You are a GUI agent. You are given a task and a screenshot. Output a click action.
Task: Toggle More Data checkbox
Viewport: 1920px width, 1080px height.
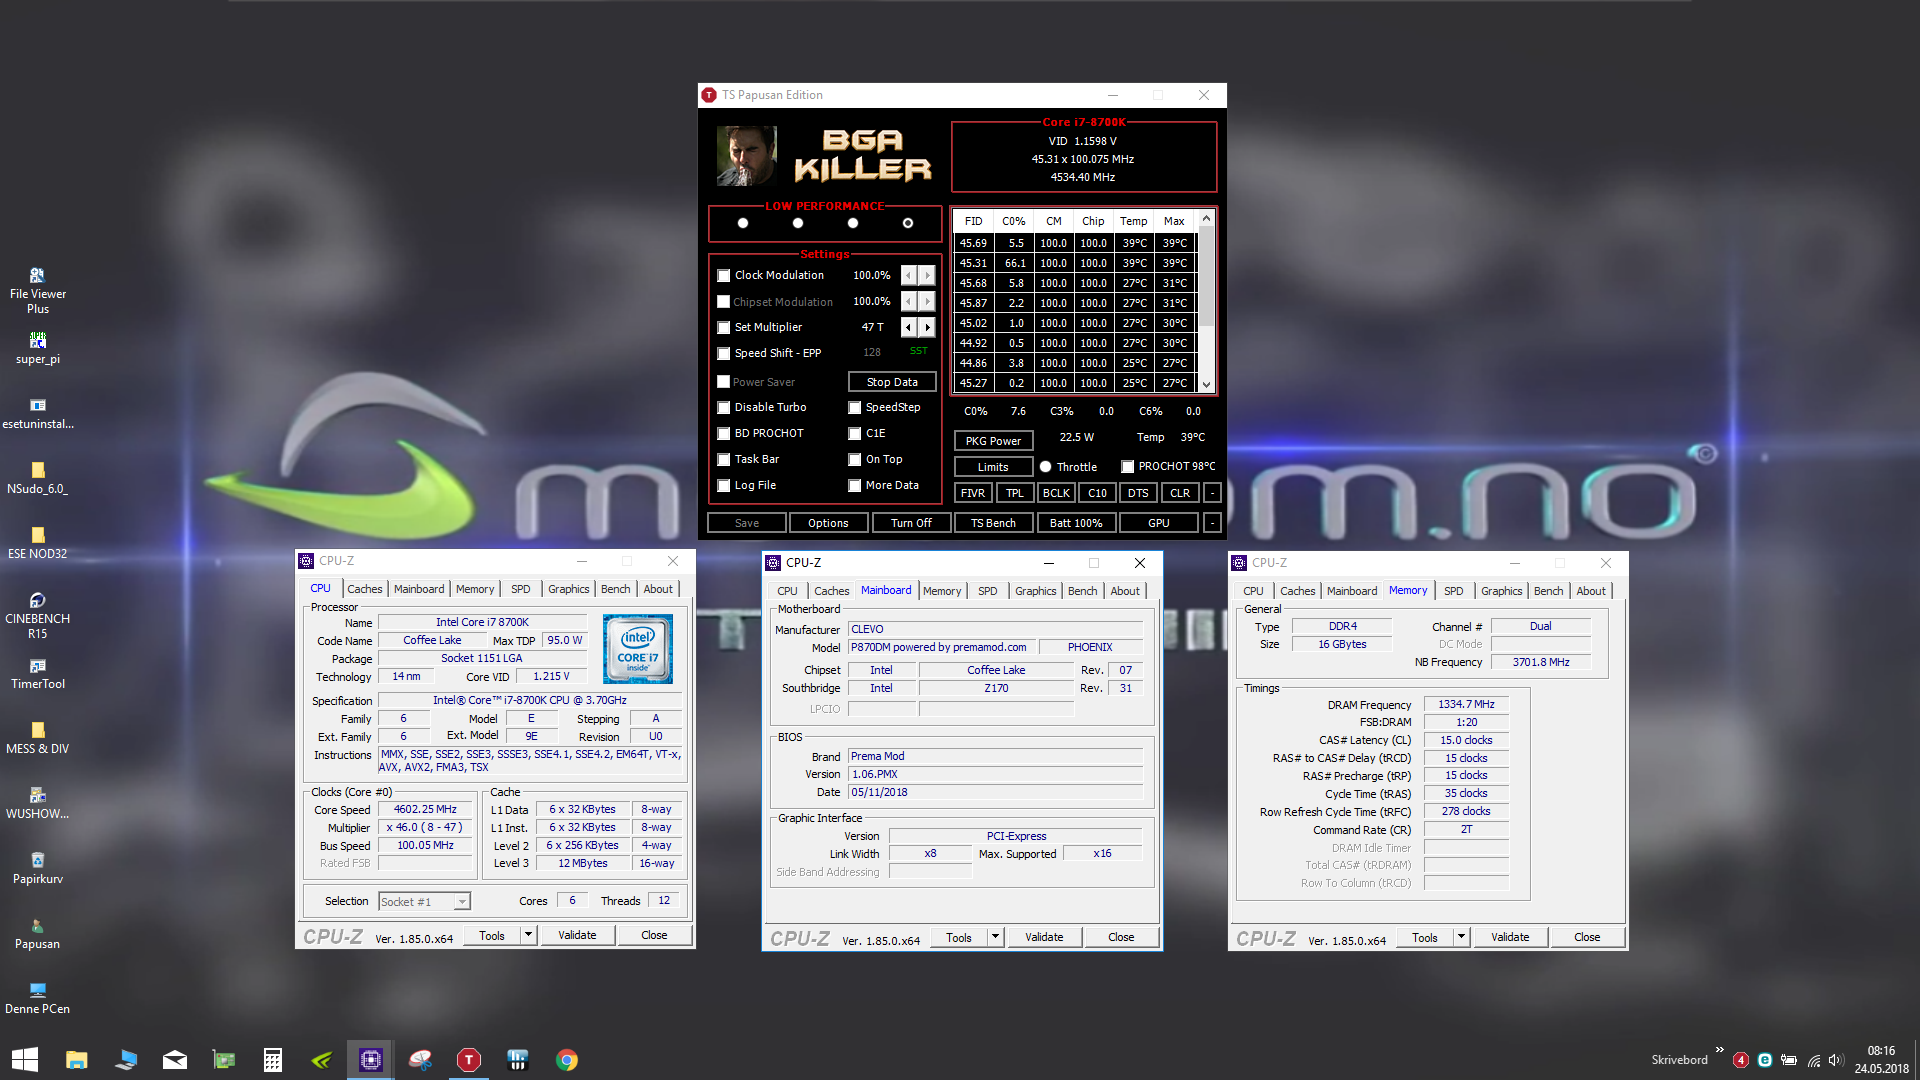click(x=855, y=485)
